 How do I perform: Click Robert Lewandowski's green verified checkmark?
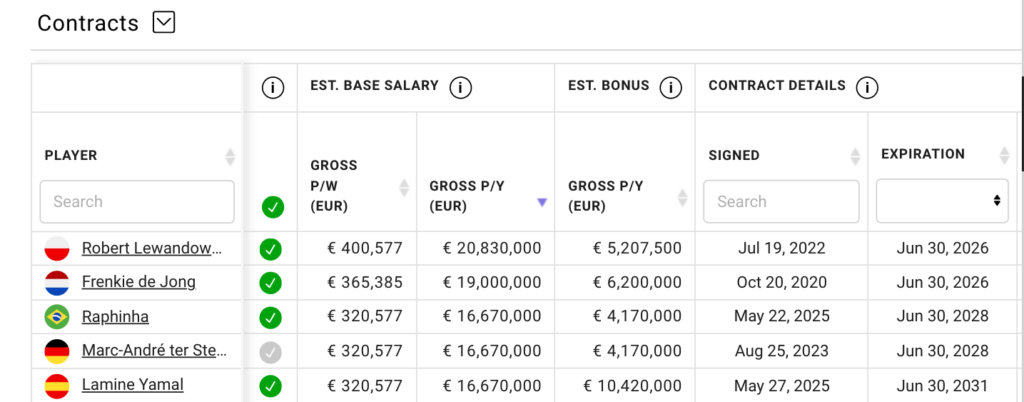(x=269, y=249)
